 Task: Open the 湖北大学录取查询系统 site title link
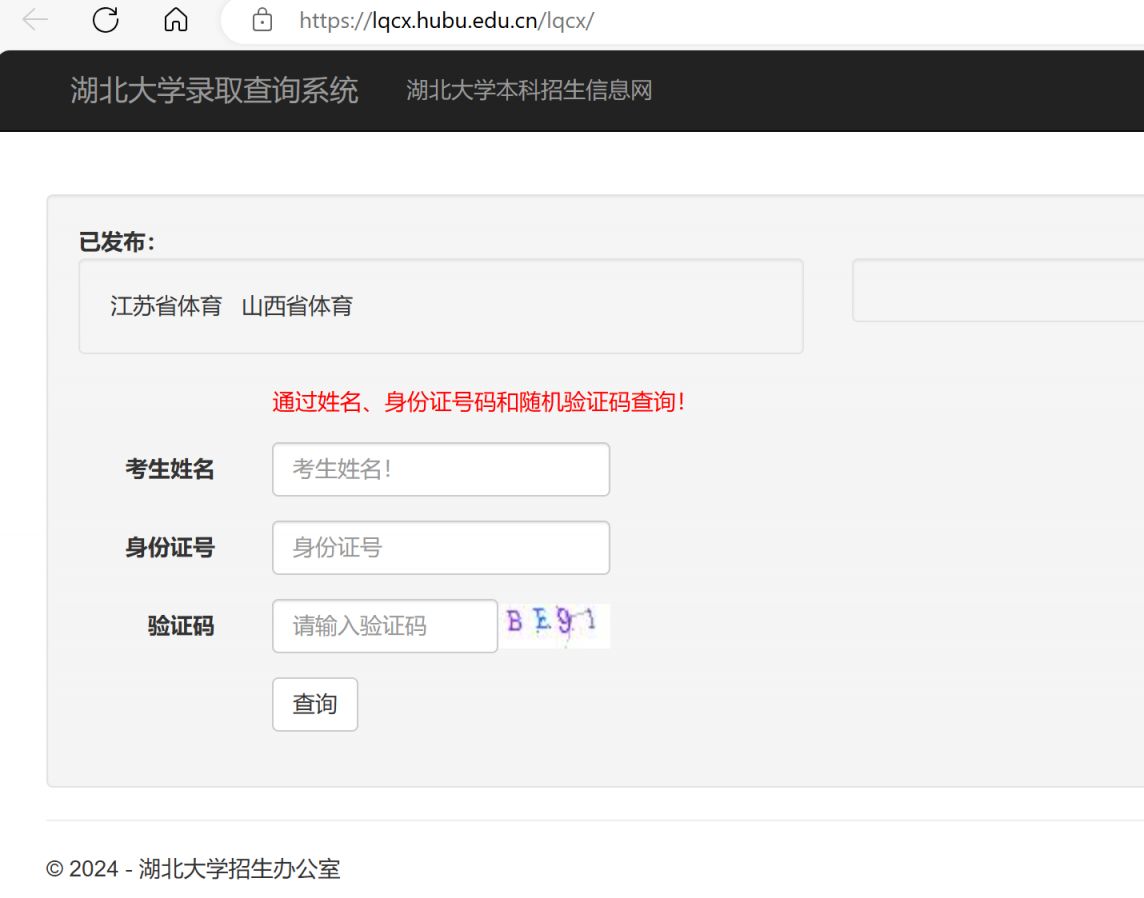(x=214, y=90)
